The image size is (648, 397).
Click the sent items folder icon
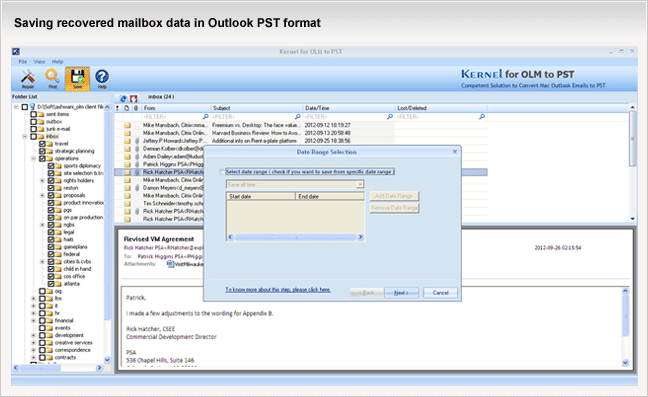[41, 114]
